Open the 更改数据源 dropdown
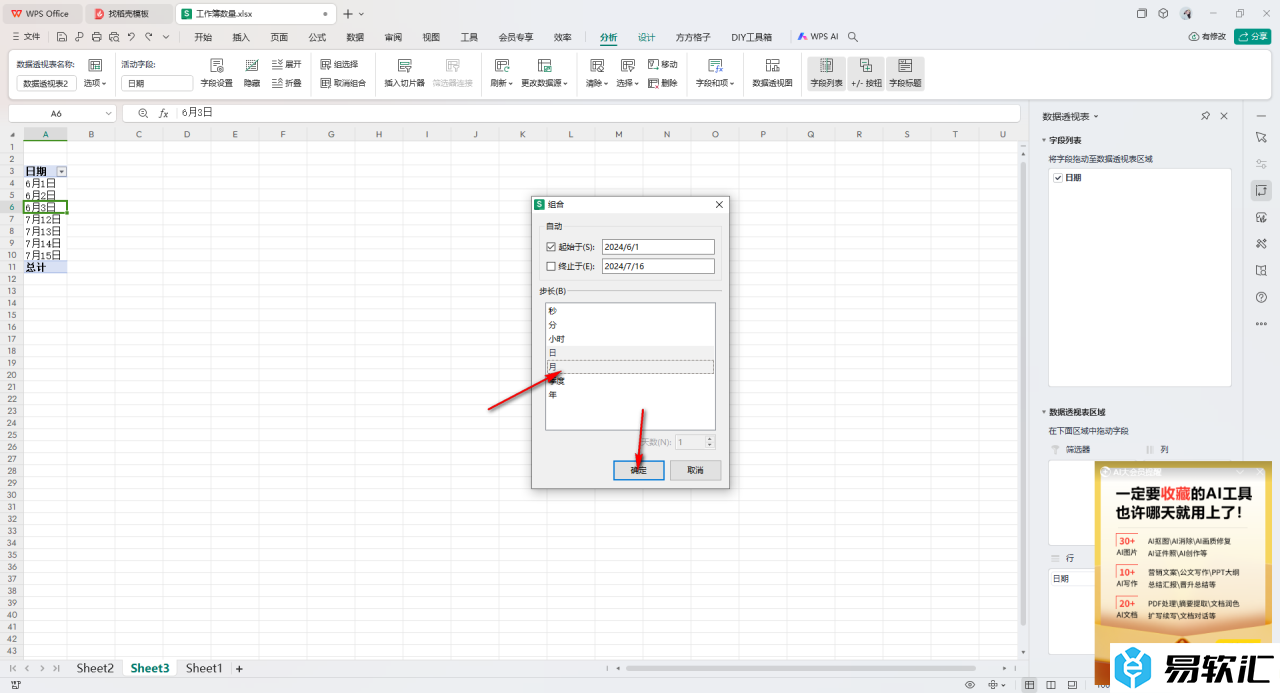 pyautogui.click(x=544, y=83)
